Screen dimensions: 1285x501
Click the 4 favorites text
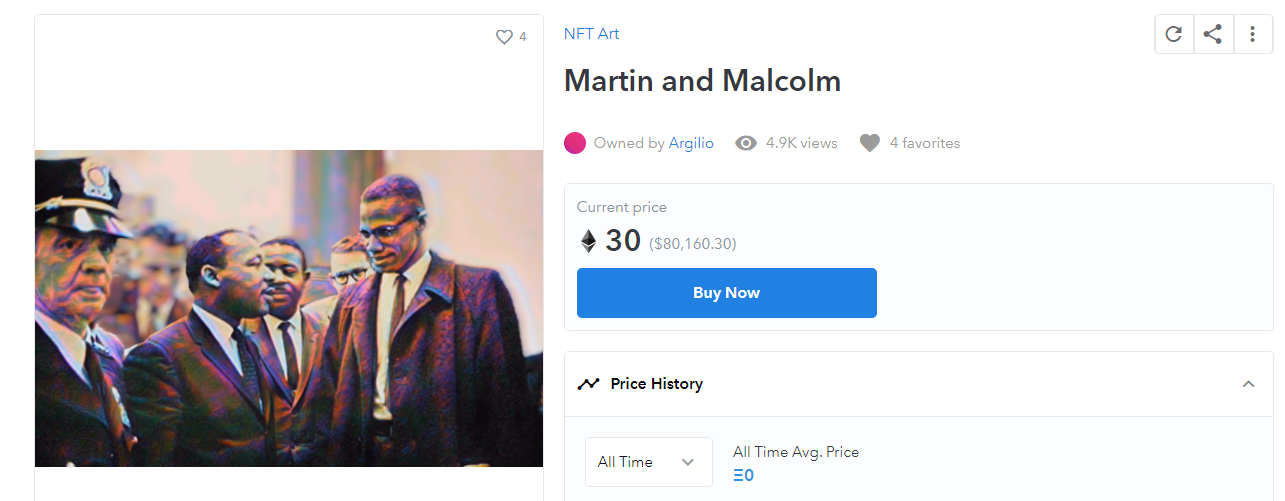pyautogui.click(x=925, y=143)
